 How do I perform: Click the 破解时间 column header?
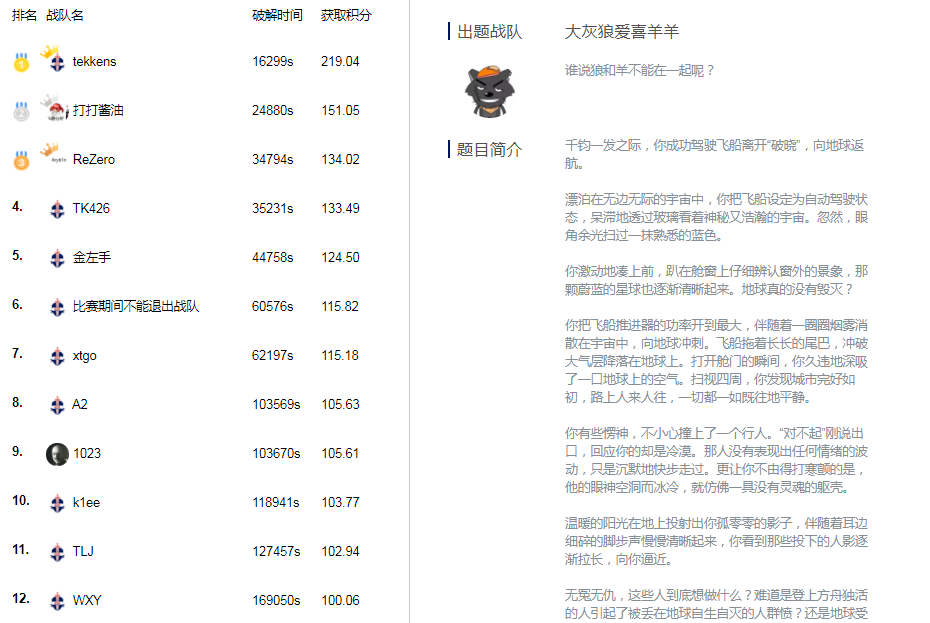(277, 15)
